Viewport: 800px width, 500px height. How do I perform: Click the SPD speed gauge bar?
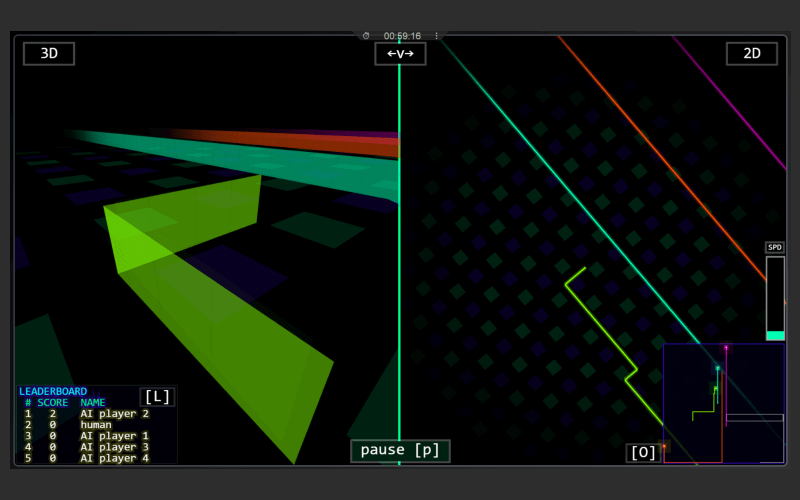pyautogui.click(x=775, y=298)
